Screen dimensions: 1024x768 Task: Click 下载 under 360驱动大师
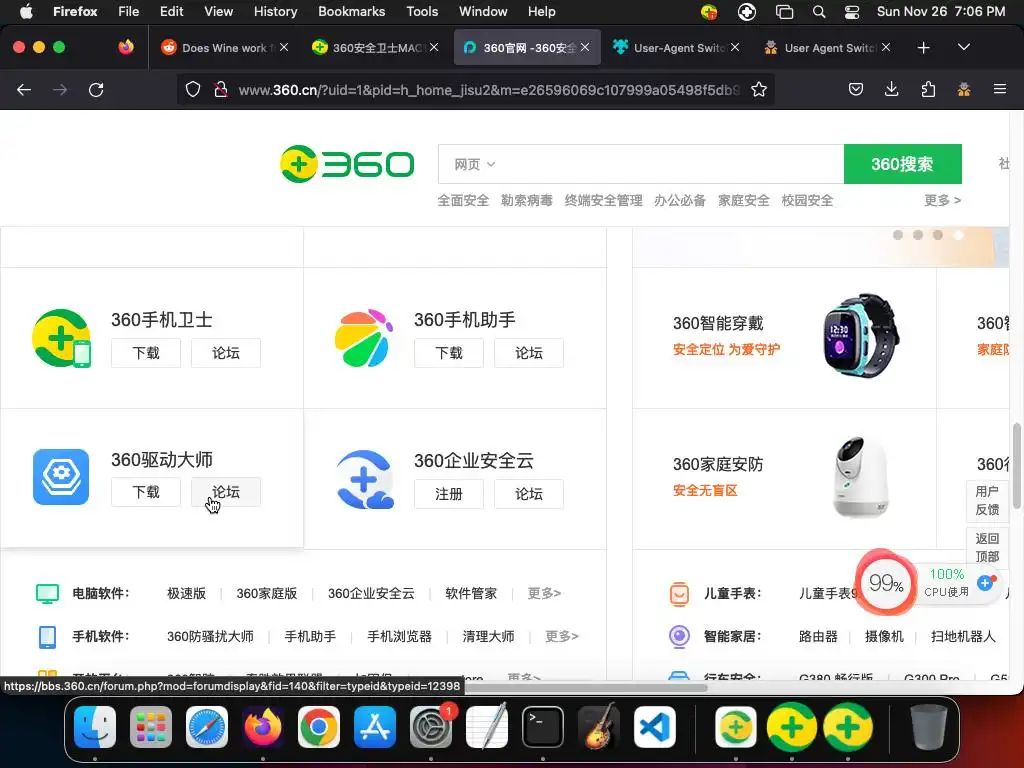click(x=146, y=492)
